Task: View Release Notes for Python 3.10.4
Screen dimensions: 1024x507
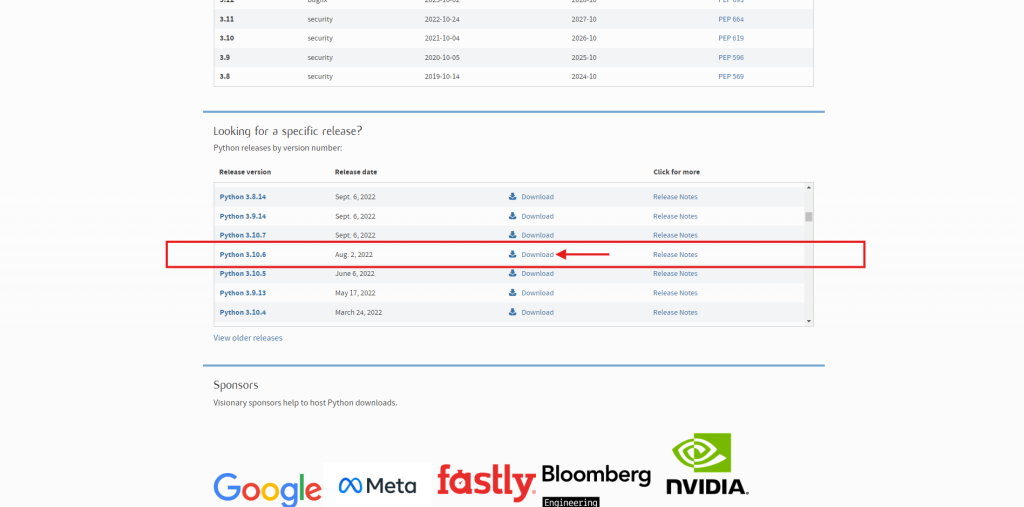Action: tap(675, 312)
